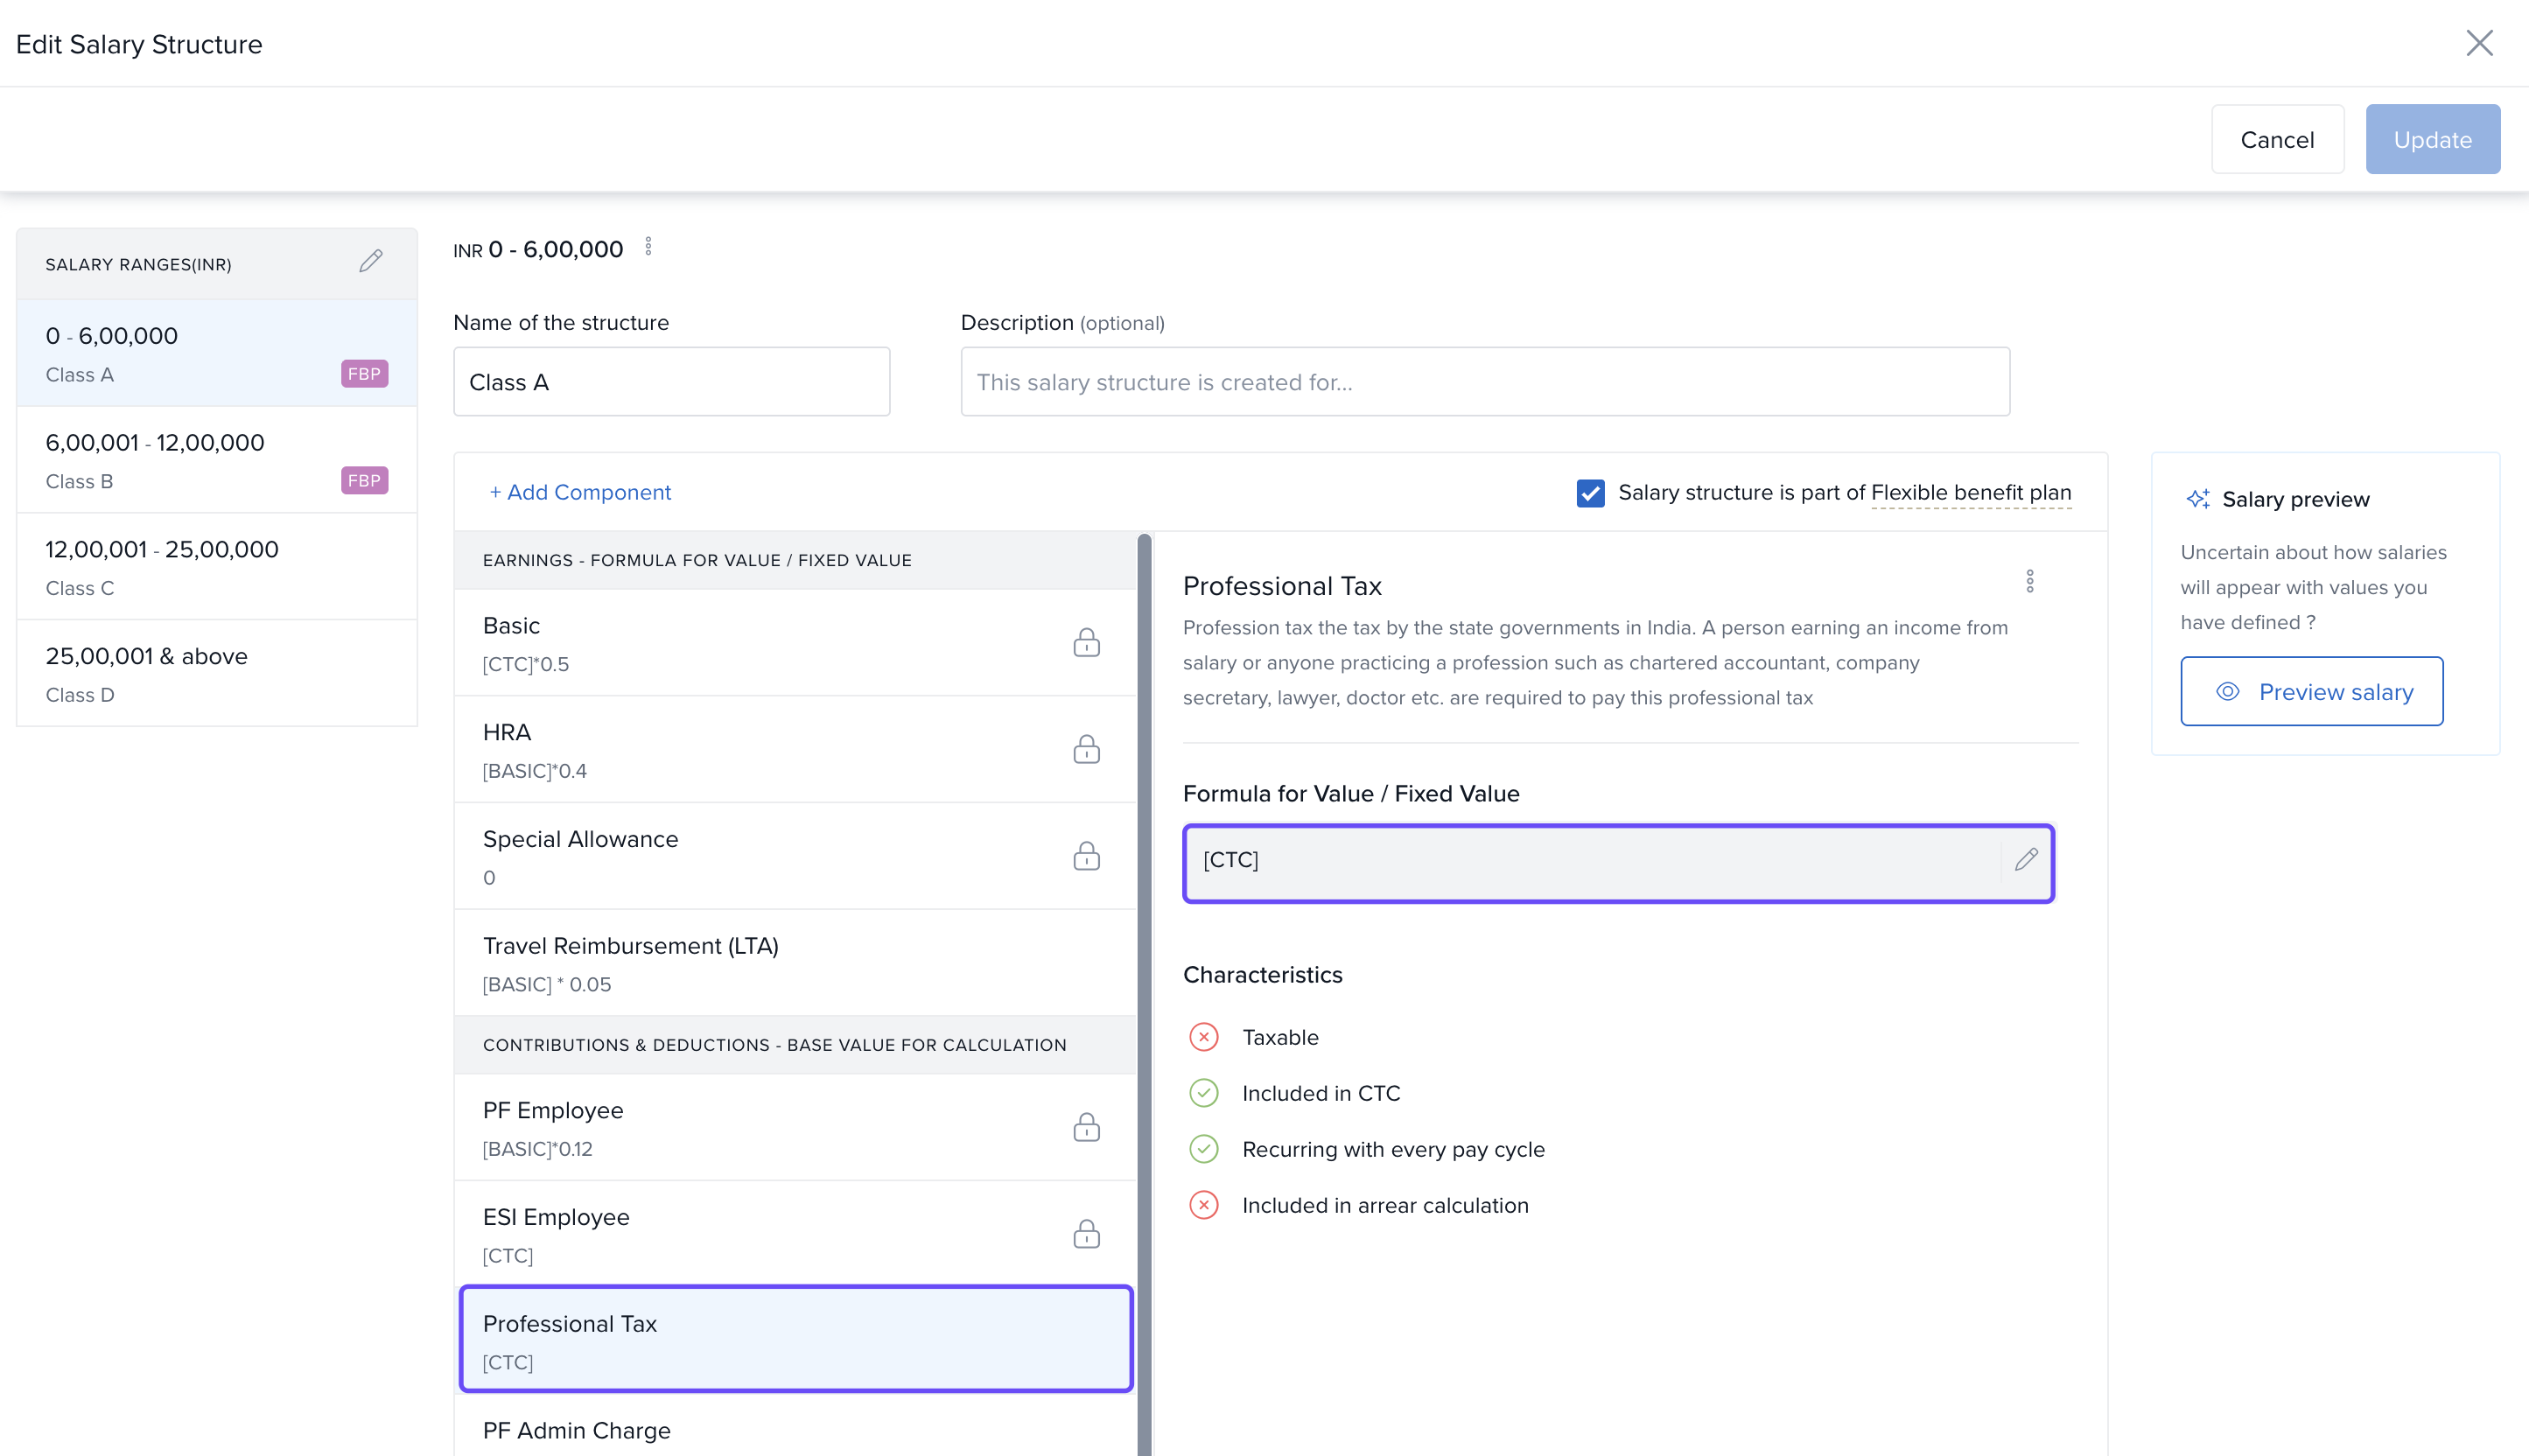Click the pencil icon beside Salary Ranges

point(371,261)
